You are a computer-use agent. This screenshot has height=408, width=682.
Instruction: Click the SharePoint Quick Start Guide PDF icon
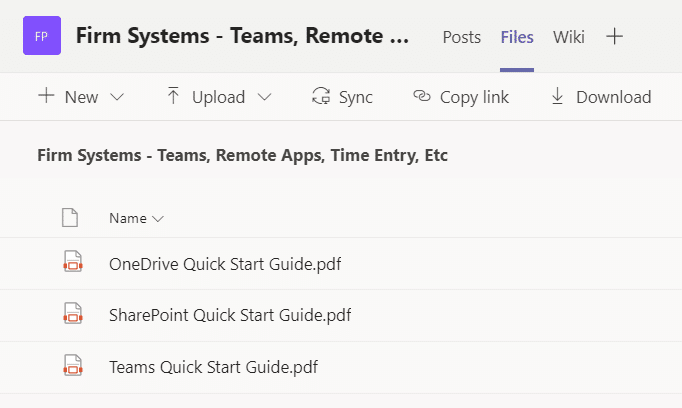click(73, 314)
